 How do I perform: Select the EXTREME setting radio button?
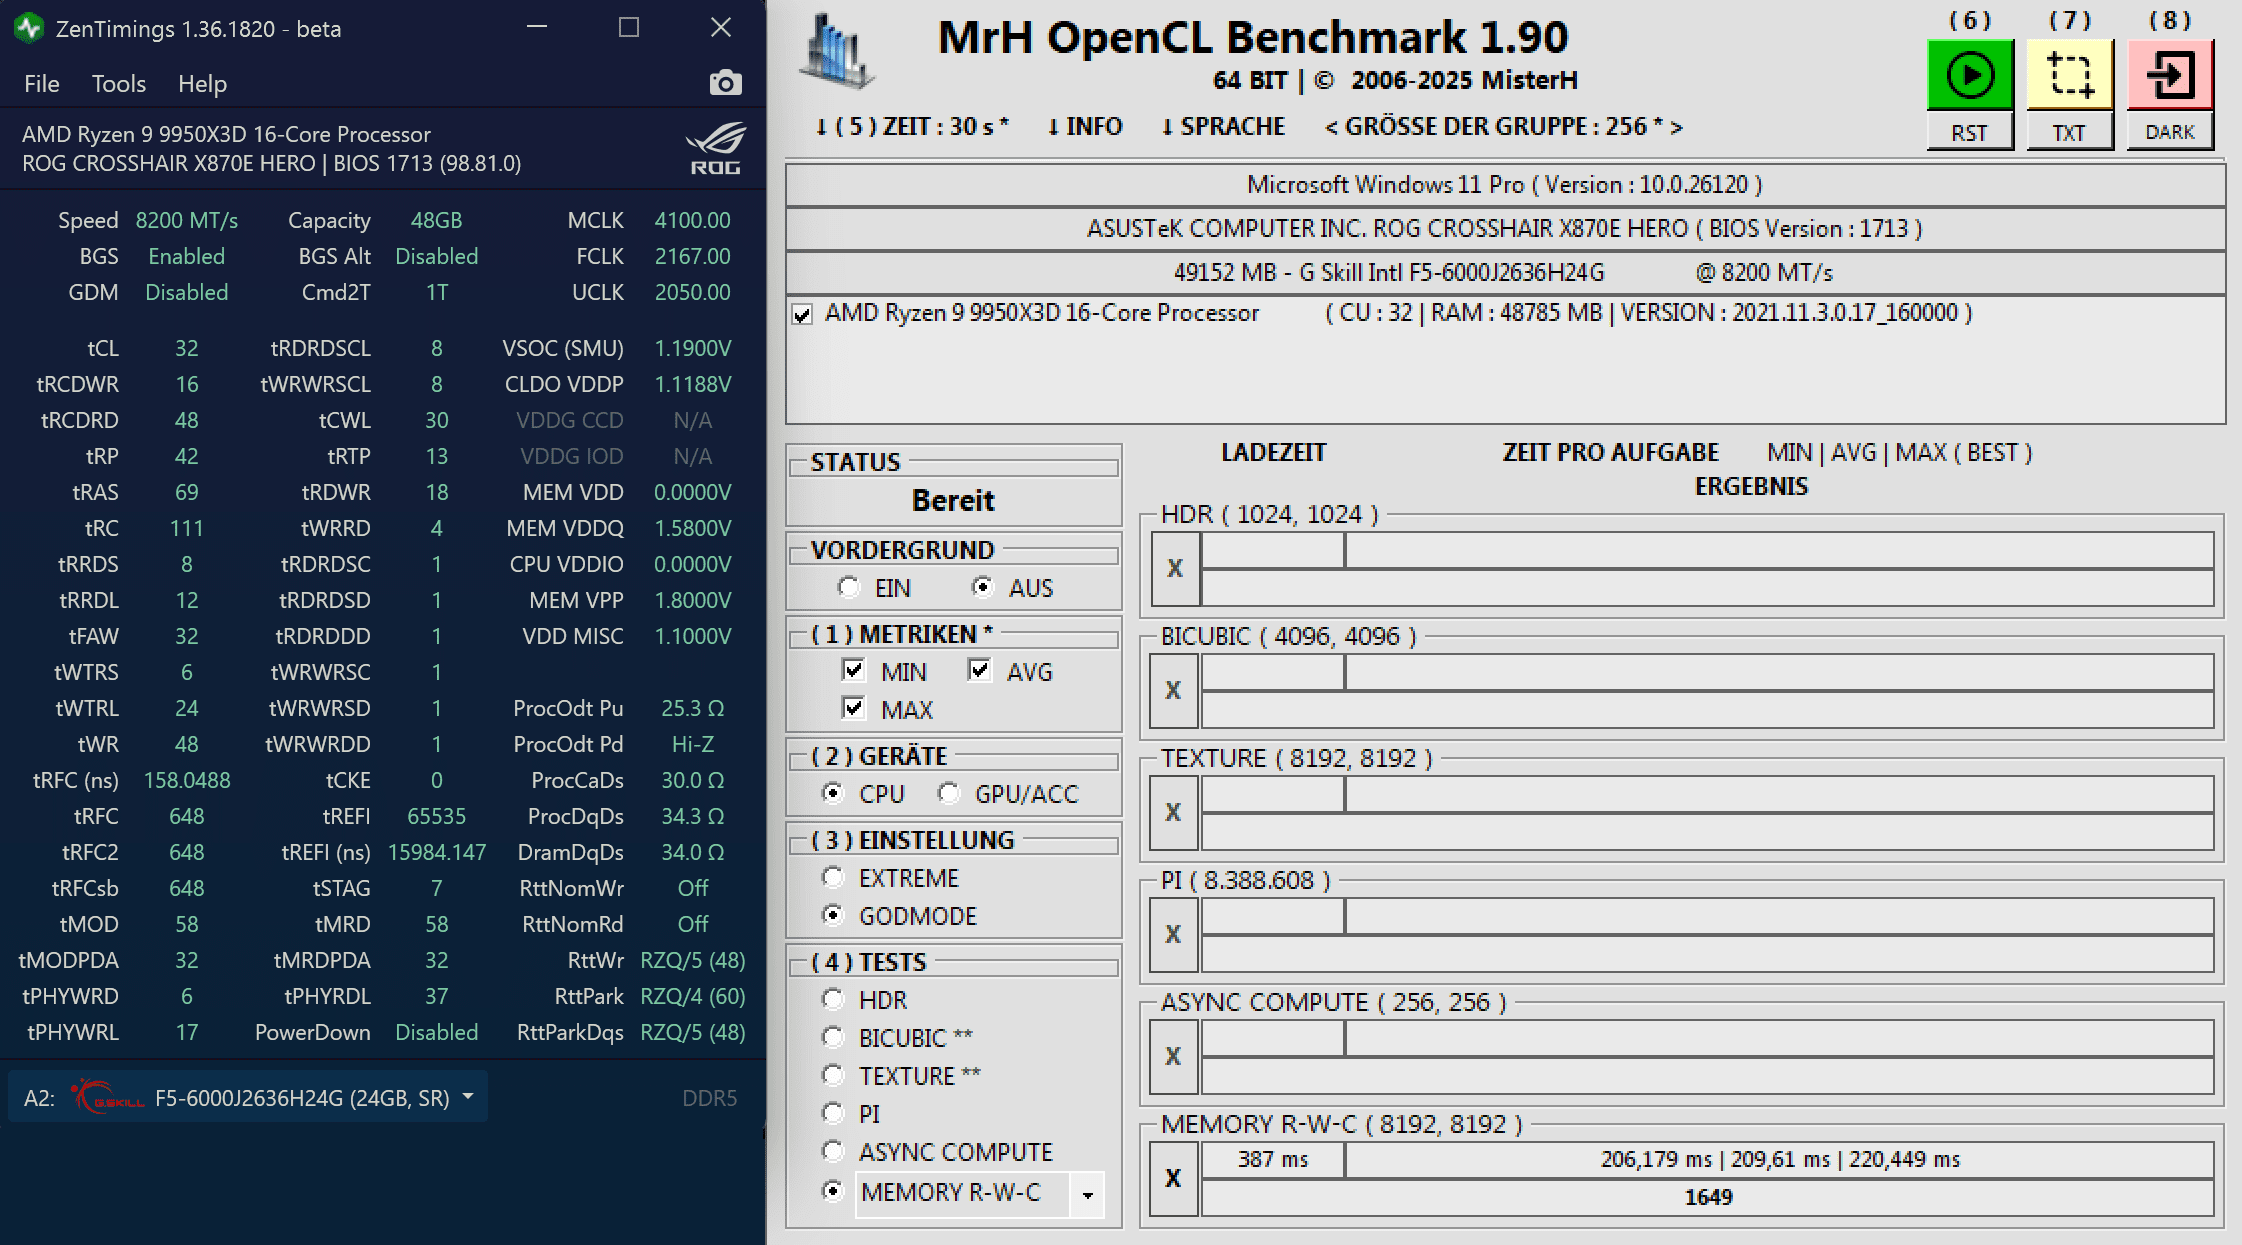click(832, 877)
